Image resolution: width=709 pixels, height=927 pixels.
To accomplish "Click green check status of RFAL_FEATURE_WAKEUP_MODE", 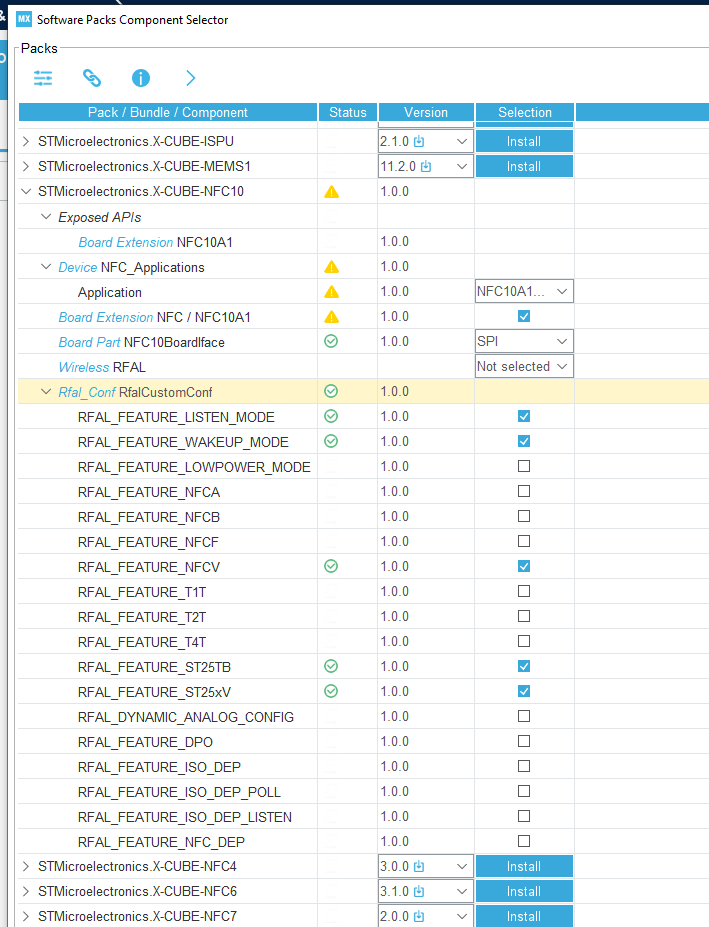I will click(x=331, y=441).
